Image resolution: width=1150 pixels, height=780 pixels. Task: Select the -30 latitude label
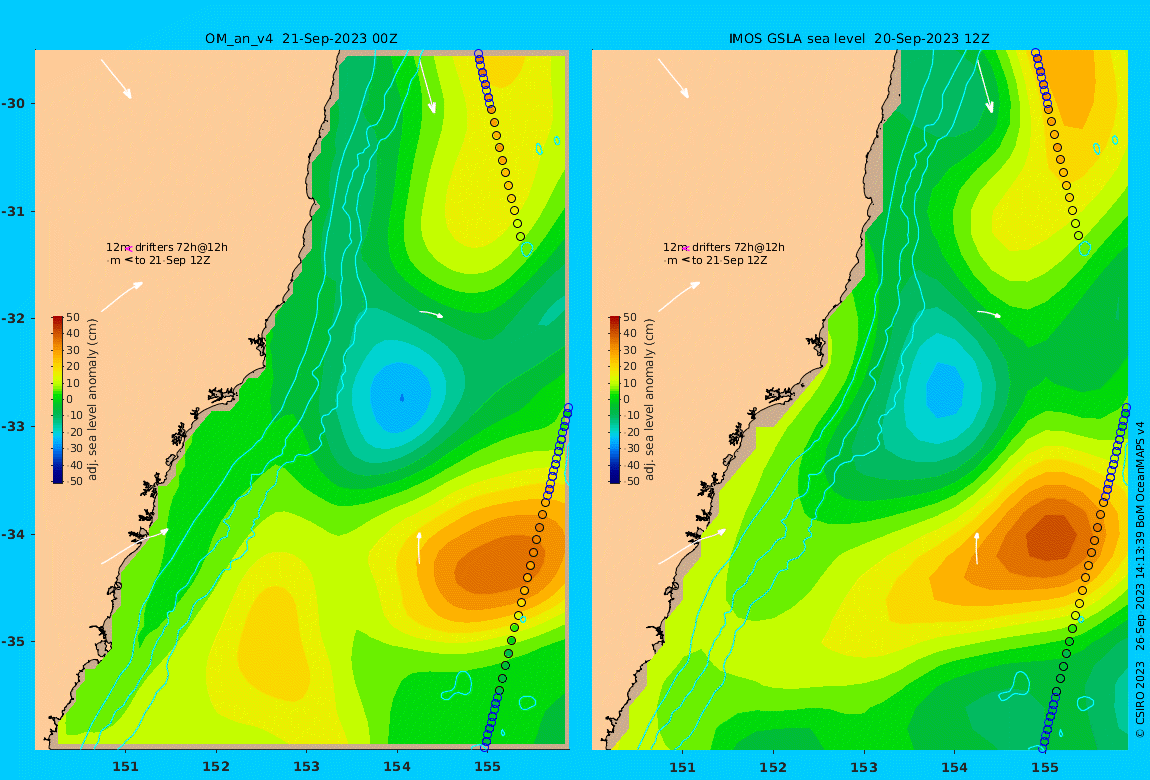tap(12, 103)
